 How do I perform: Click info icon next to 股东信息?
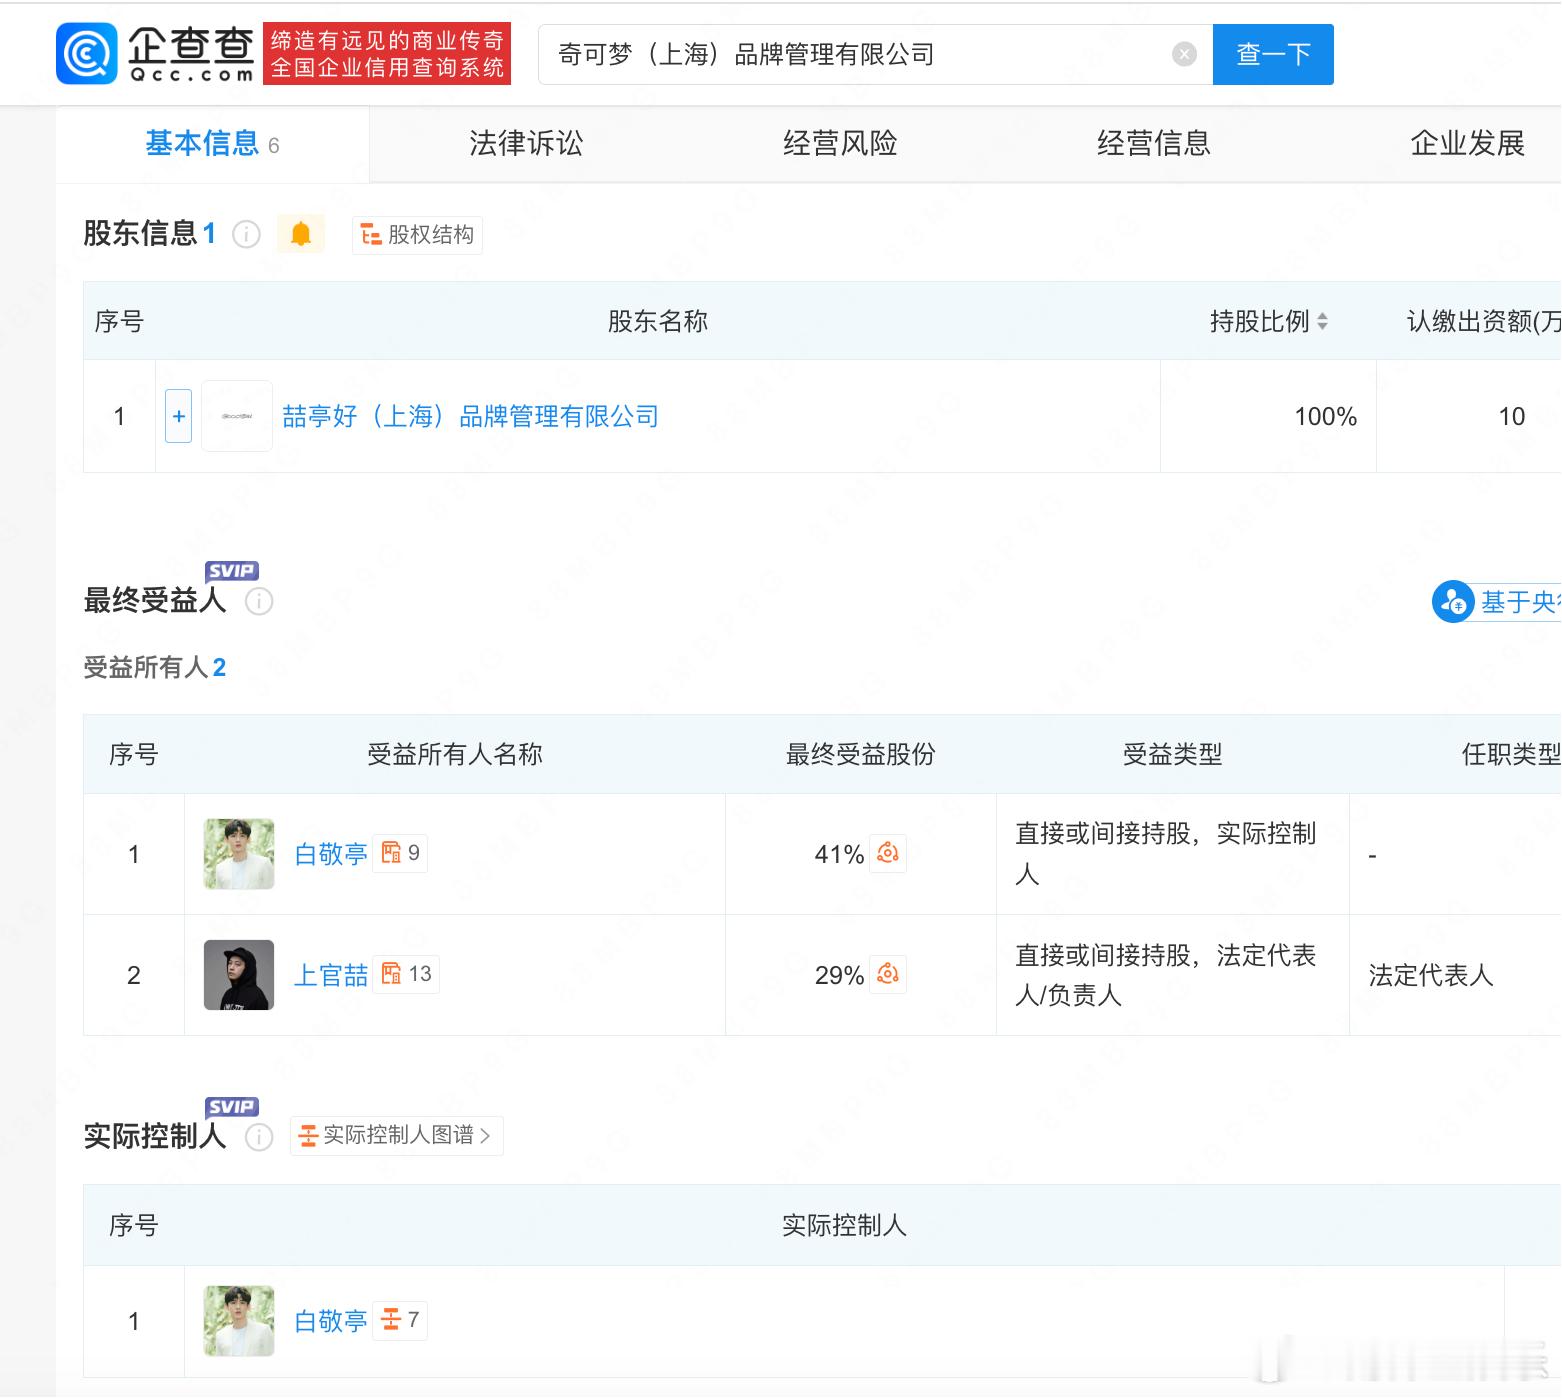(246, 235)
